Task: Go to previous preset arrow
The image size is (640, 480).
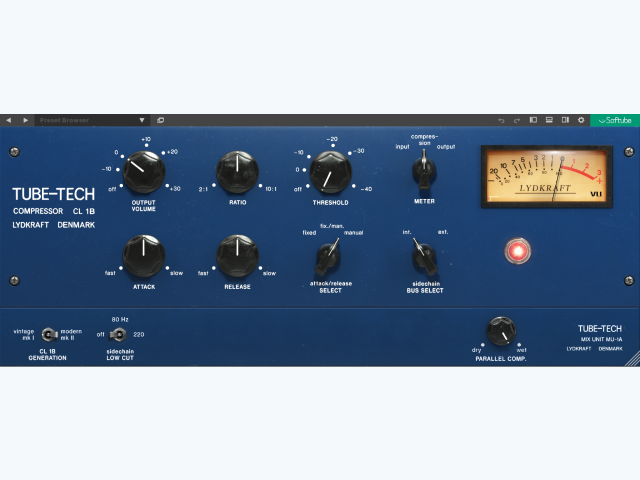Action: [9, 120]
